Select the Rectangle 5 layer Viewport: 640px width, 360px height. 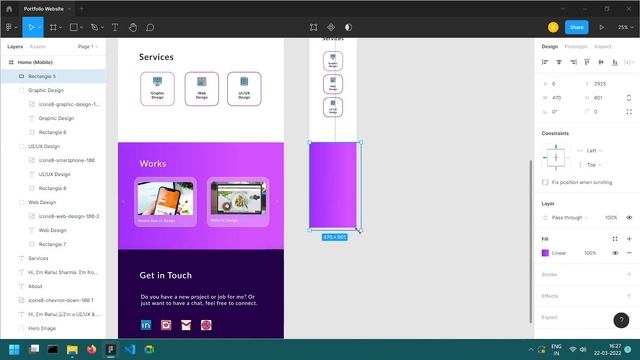coord(53,76)
